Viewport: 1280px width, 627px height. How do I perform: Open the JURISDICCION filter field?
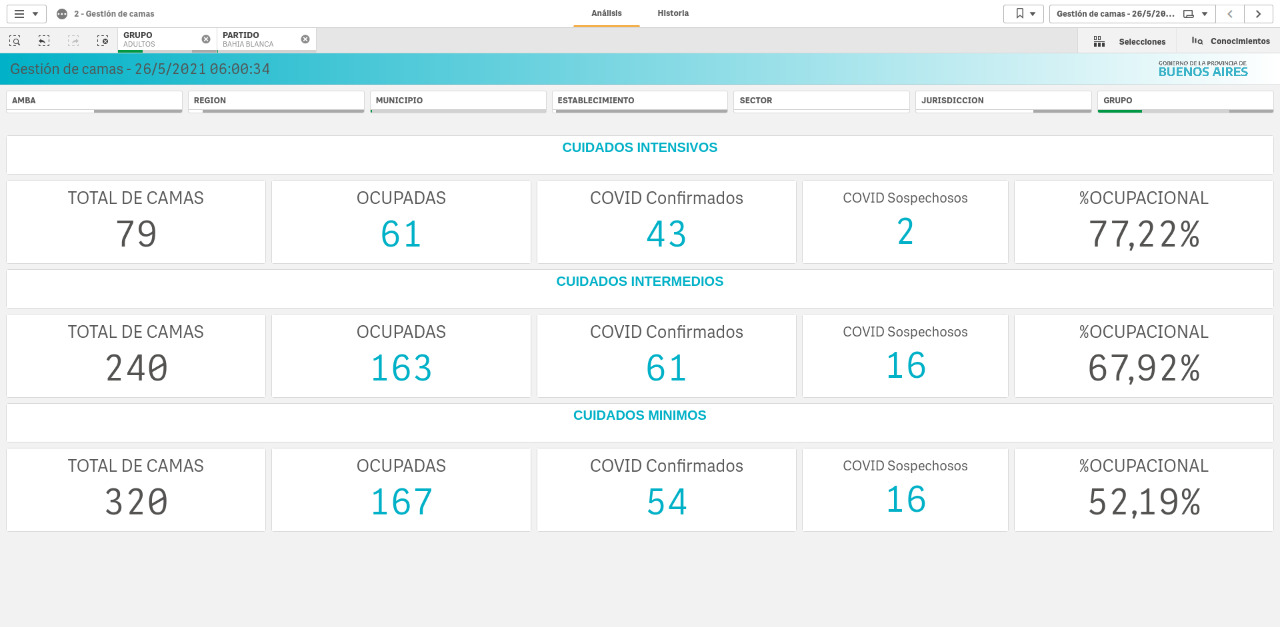[x=1003, y=101]
